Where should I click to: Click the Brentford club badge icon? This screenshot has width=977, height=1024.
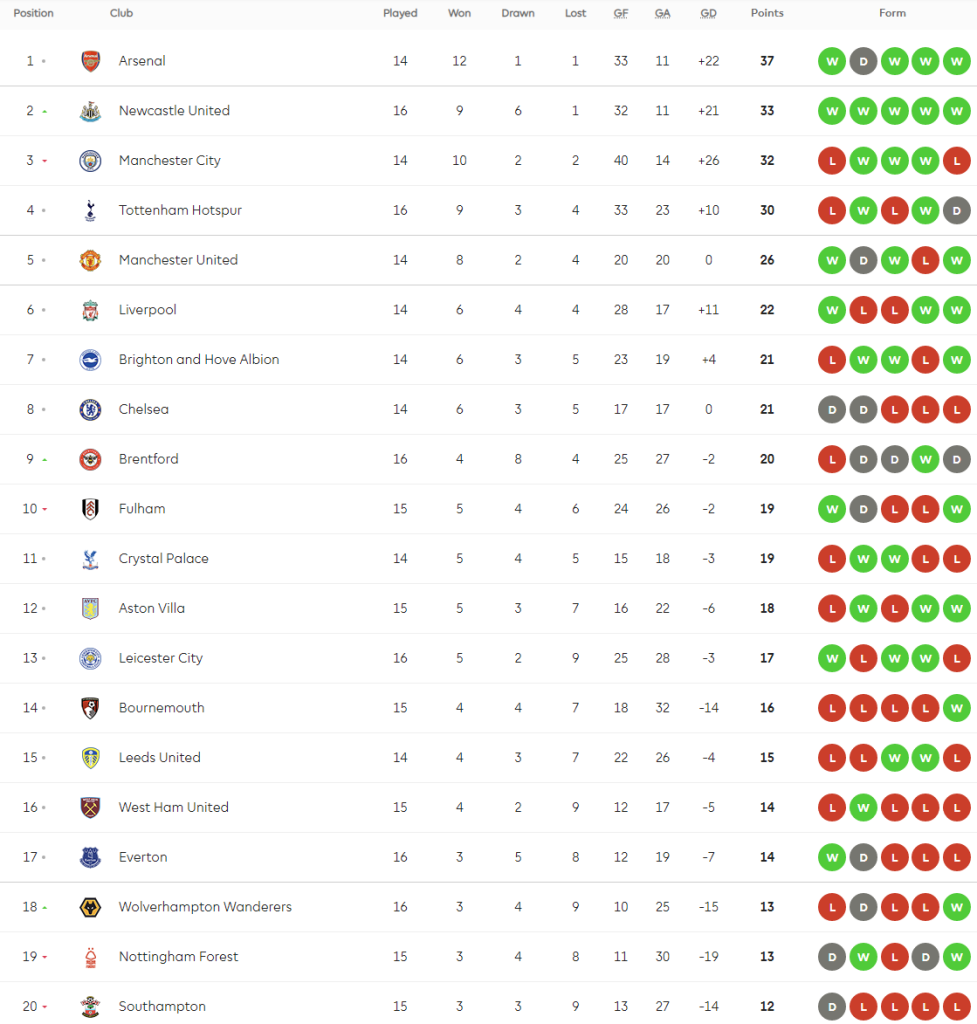91,460
